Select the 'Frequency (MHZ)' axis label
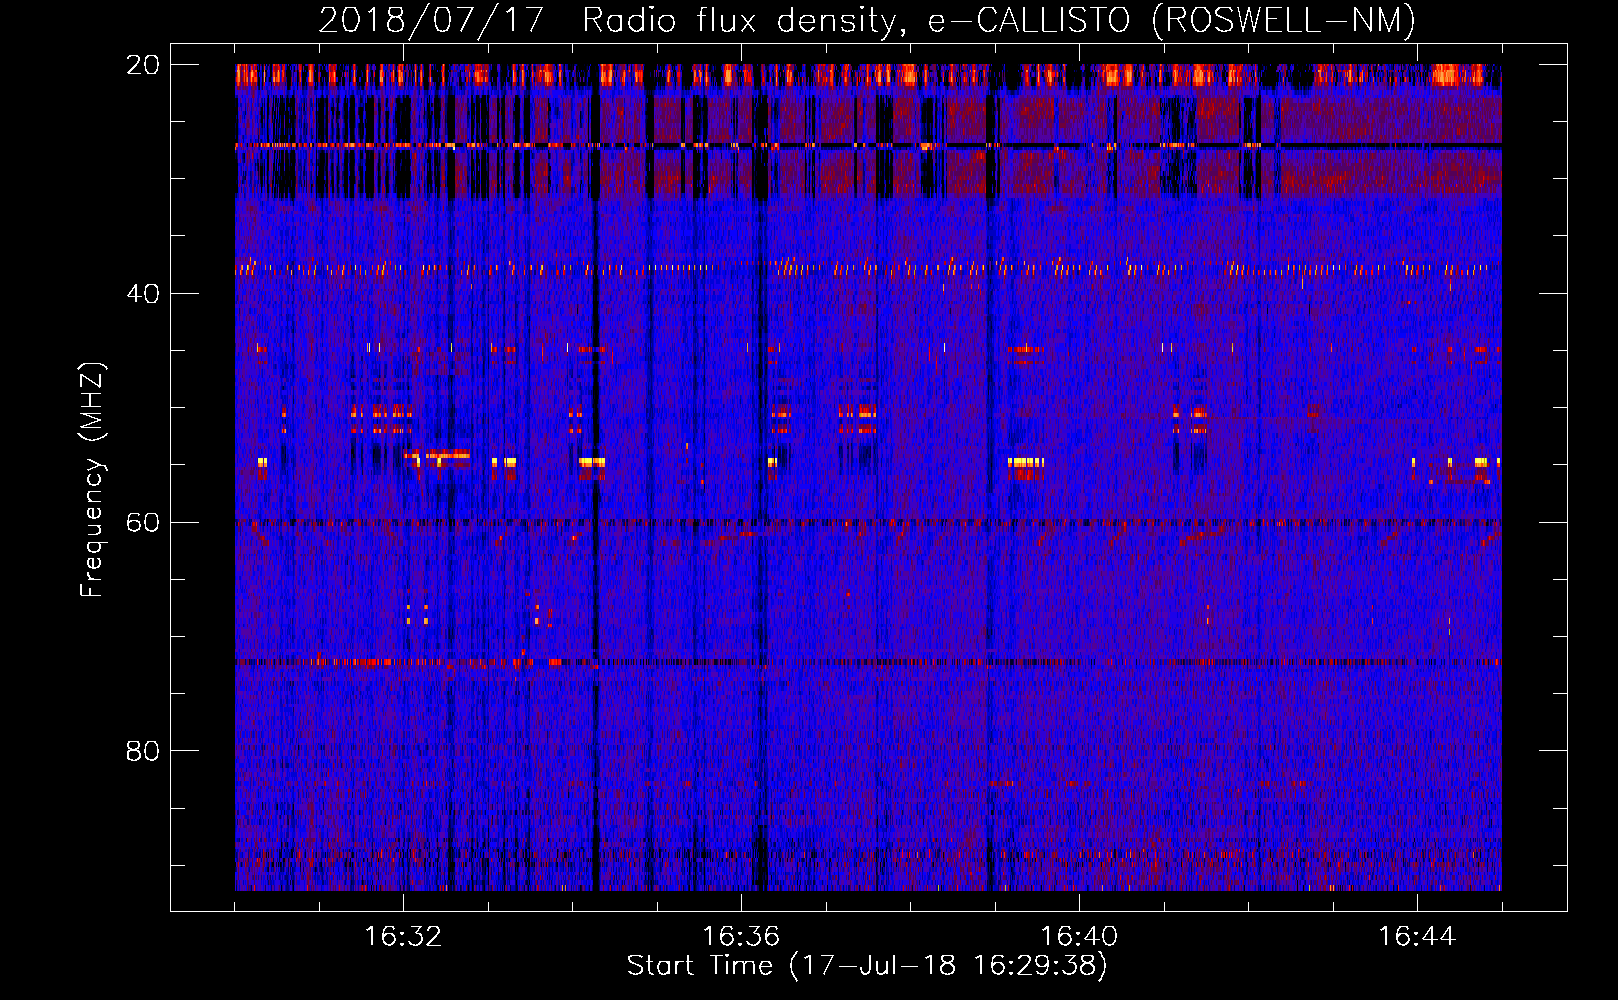 click(x=92, y=480)
